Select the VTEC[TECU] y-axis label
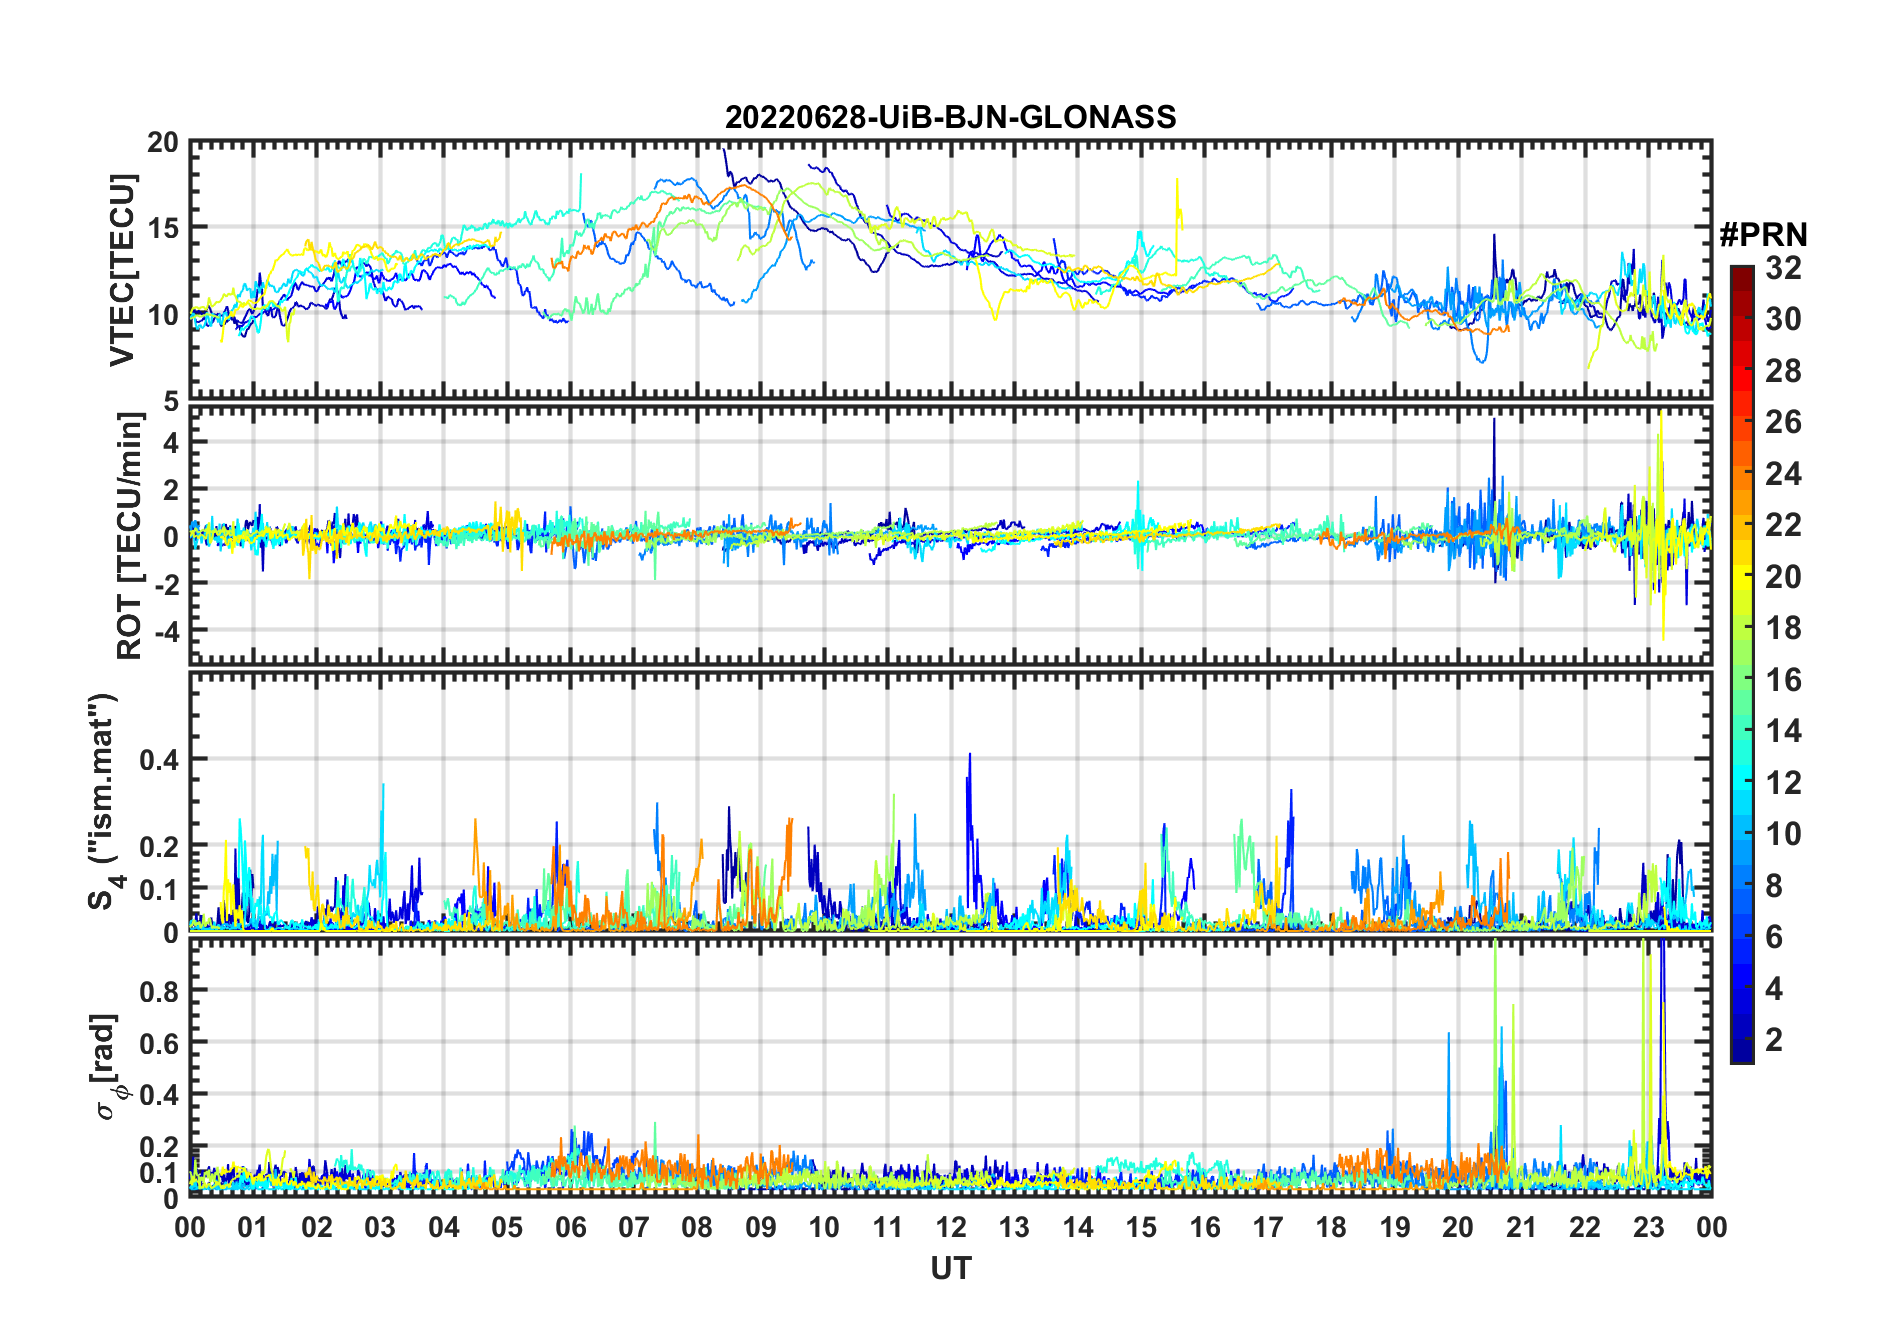 click(x=122, y=270)
